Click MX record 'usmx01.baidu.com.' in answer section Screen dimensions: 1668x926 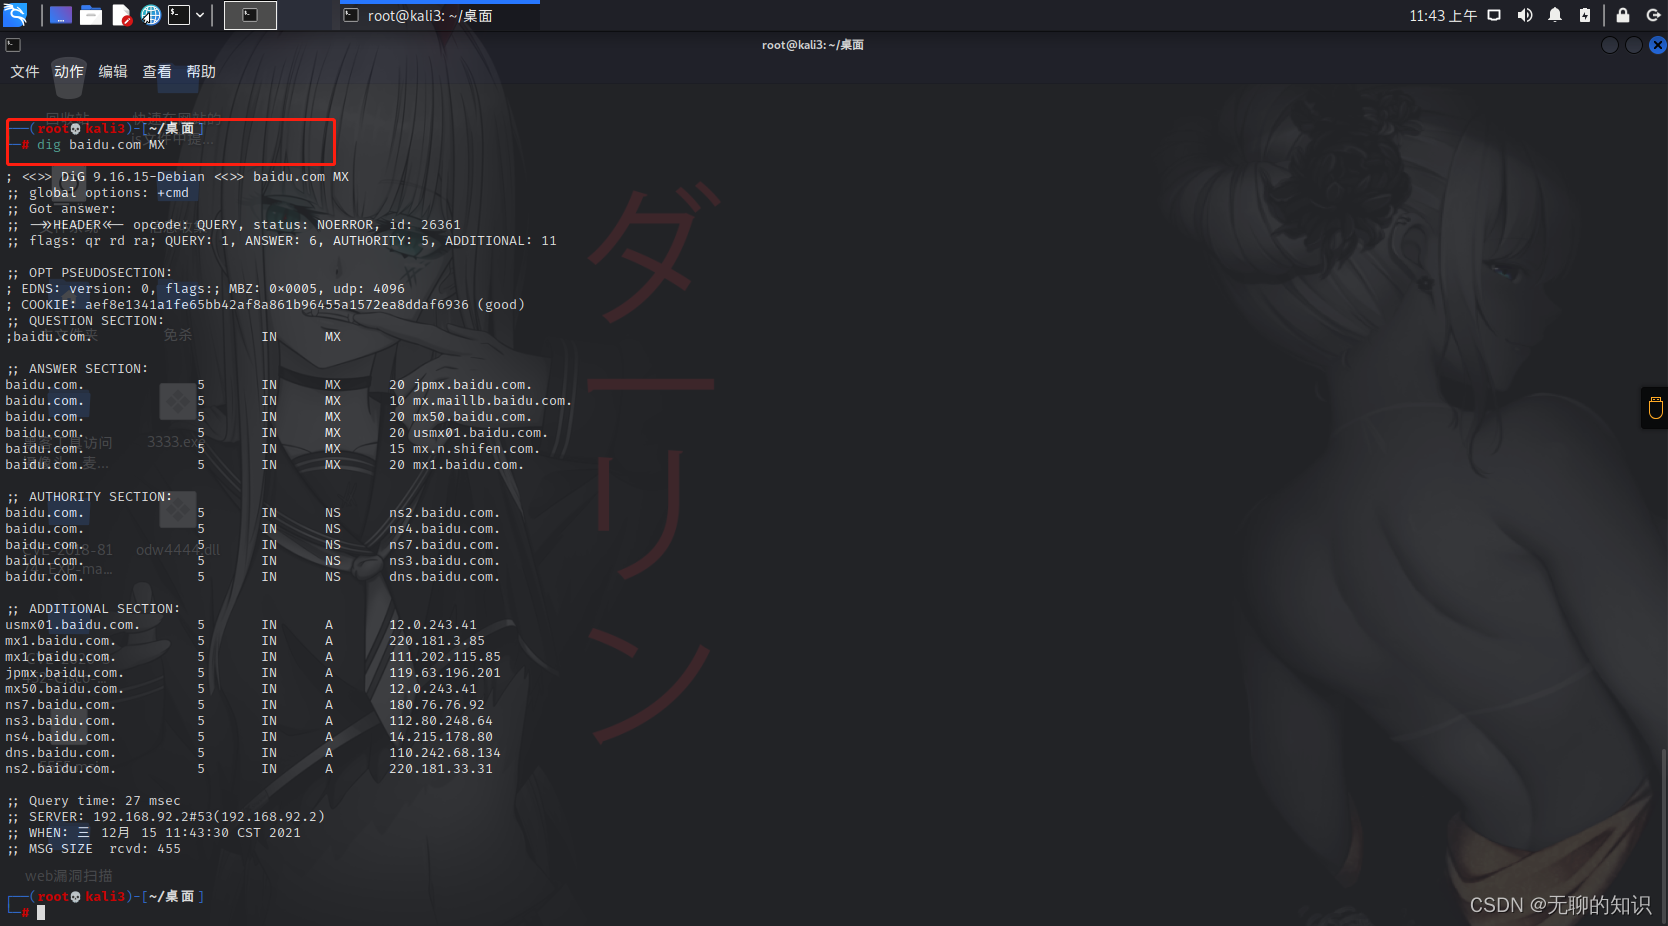point(480,433)
